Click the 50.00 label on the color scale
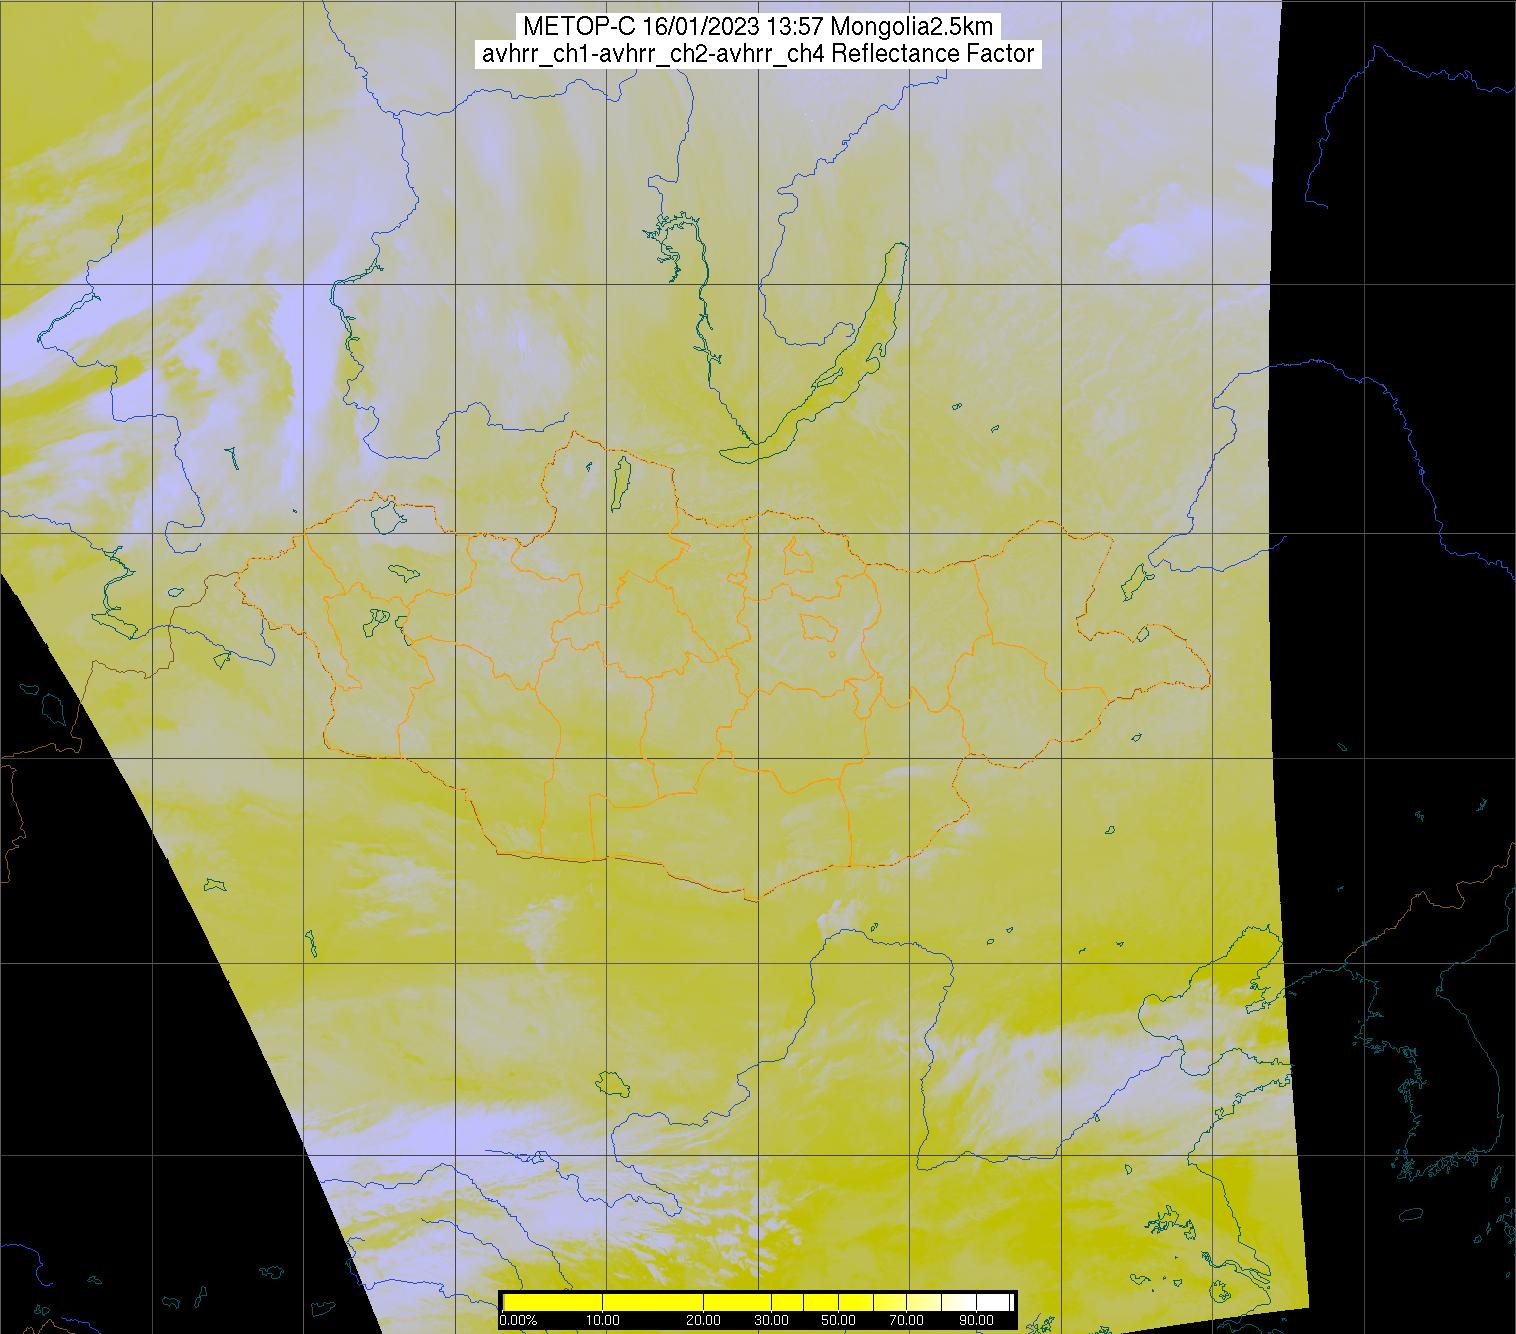This screenshot has height=1334, width=1516. 838,1321
